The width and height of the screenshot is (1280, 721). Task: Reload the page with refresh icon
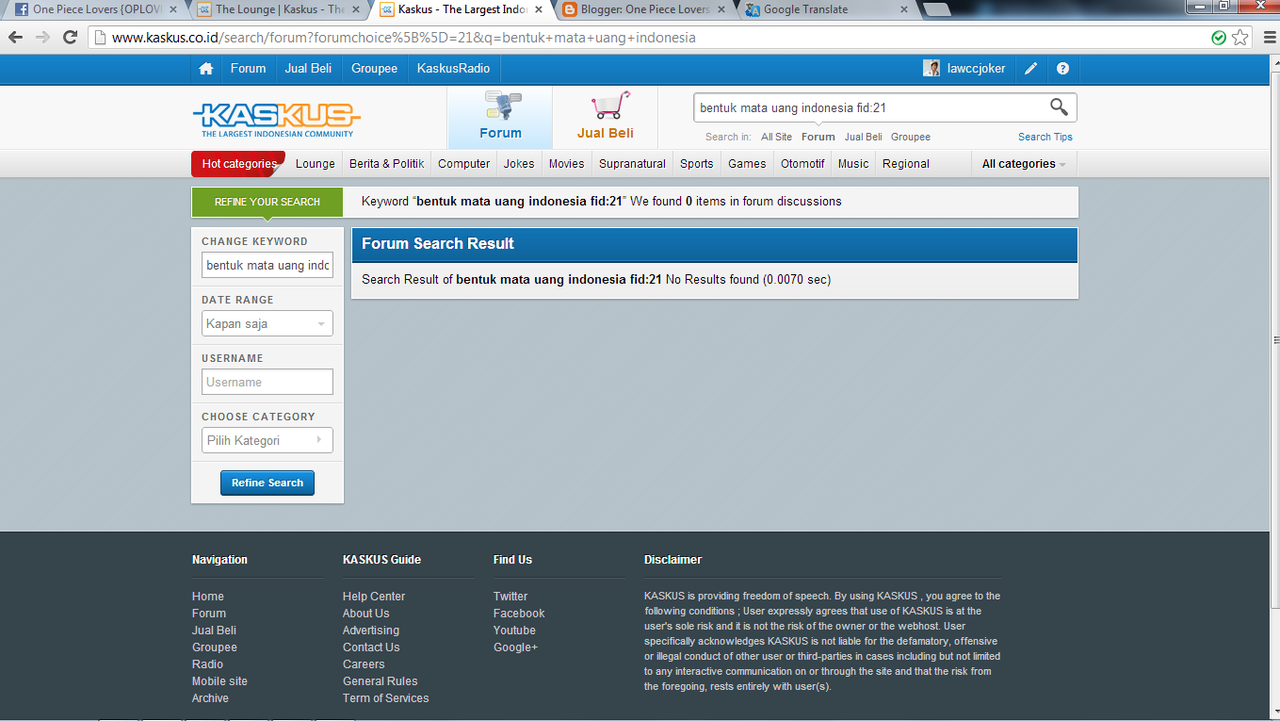pyautogui.click(x=70, y=37)
